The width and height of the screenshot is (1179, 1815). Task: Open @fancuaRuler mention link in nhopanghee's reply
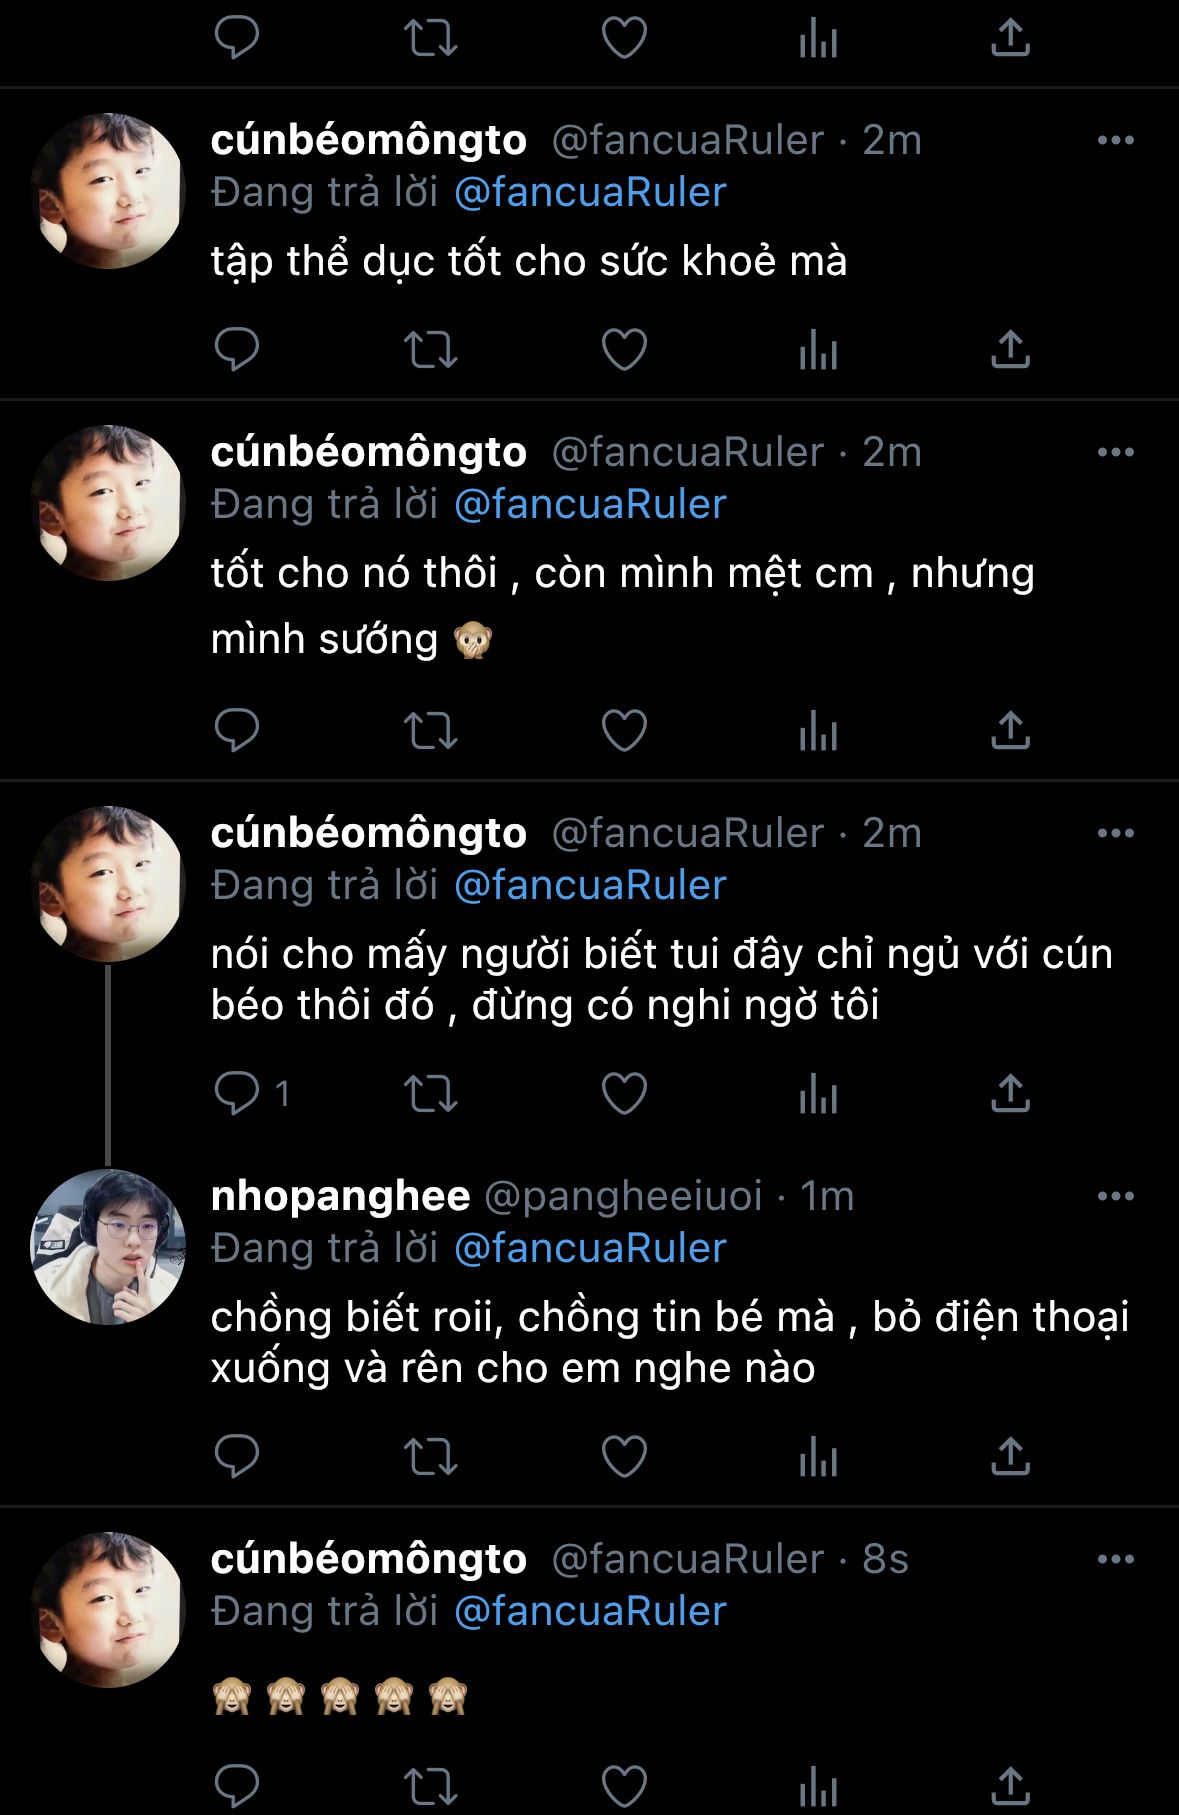590,1248
